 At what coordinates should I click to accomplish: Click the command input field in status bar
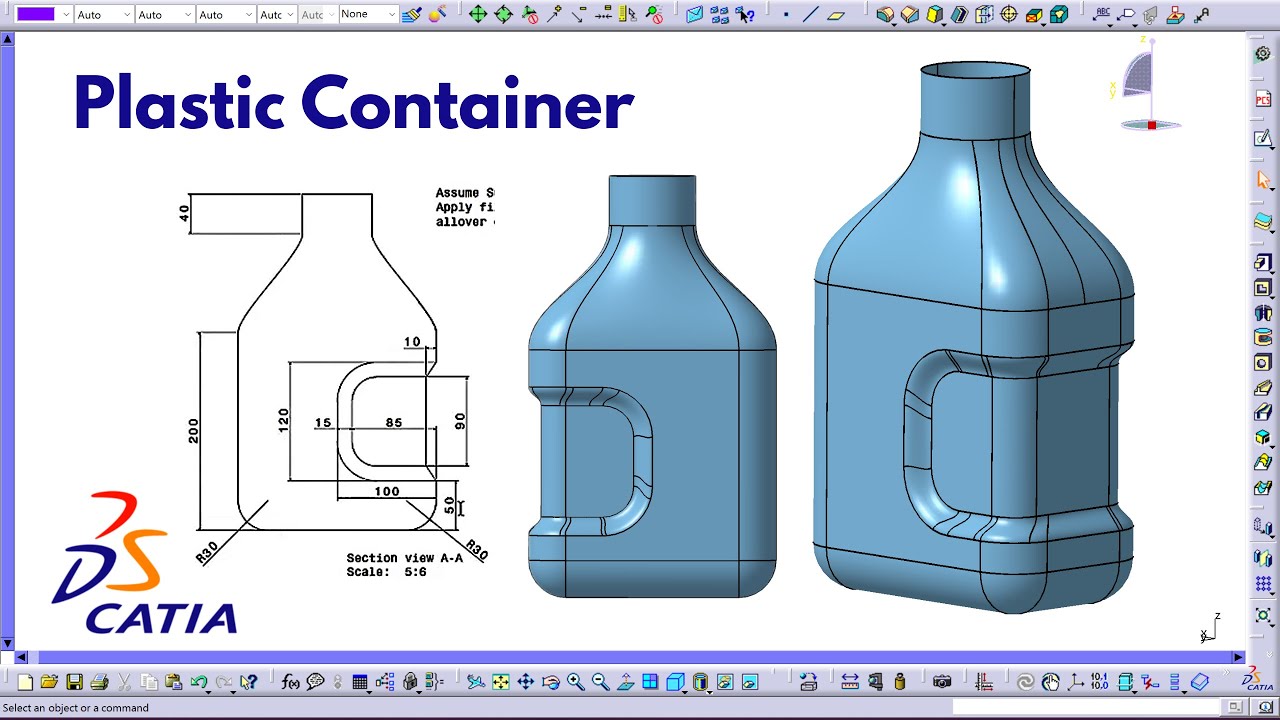click(x=1085, y=707)
